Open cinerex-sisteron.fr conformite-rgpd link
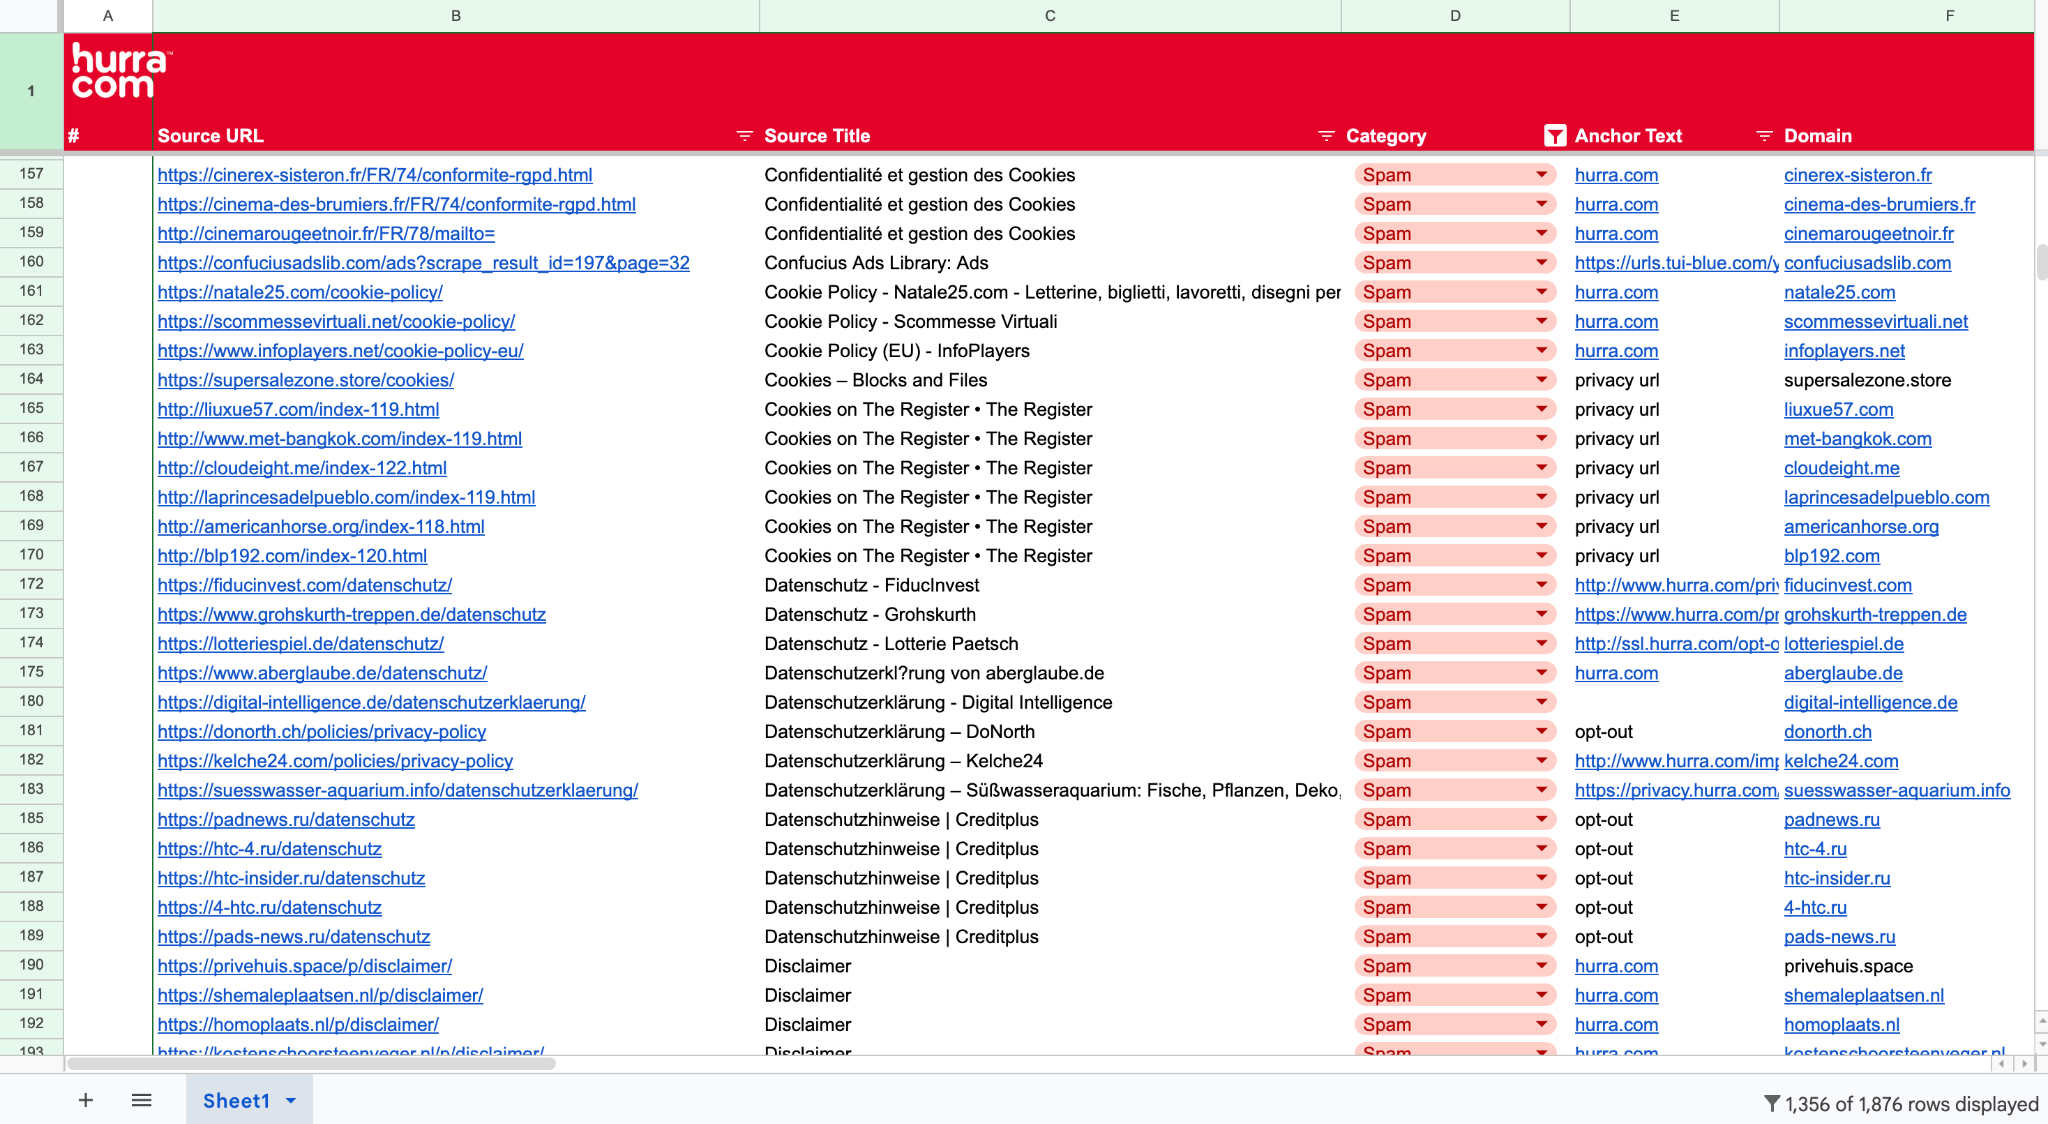This screenshot has height=1124, width=2048. pyautogui.click(x=375, y=175)
